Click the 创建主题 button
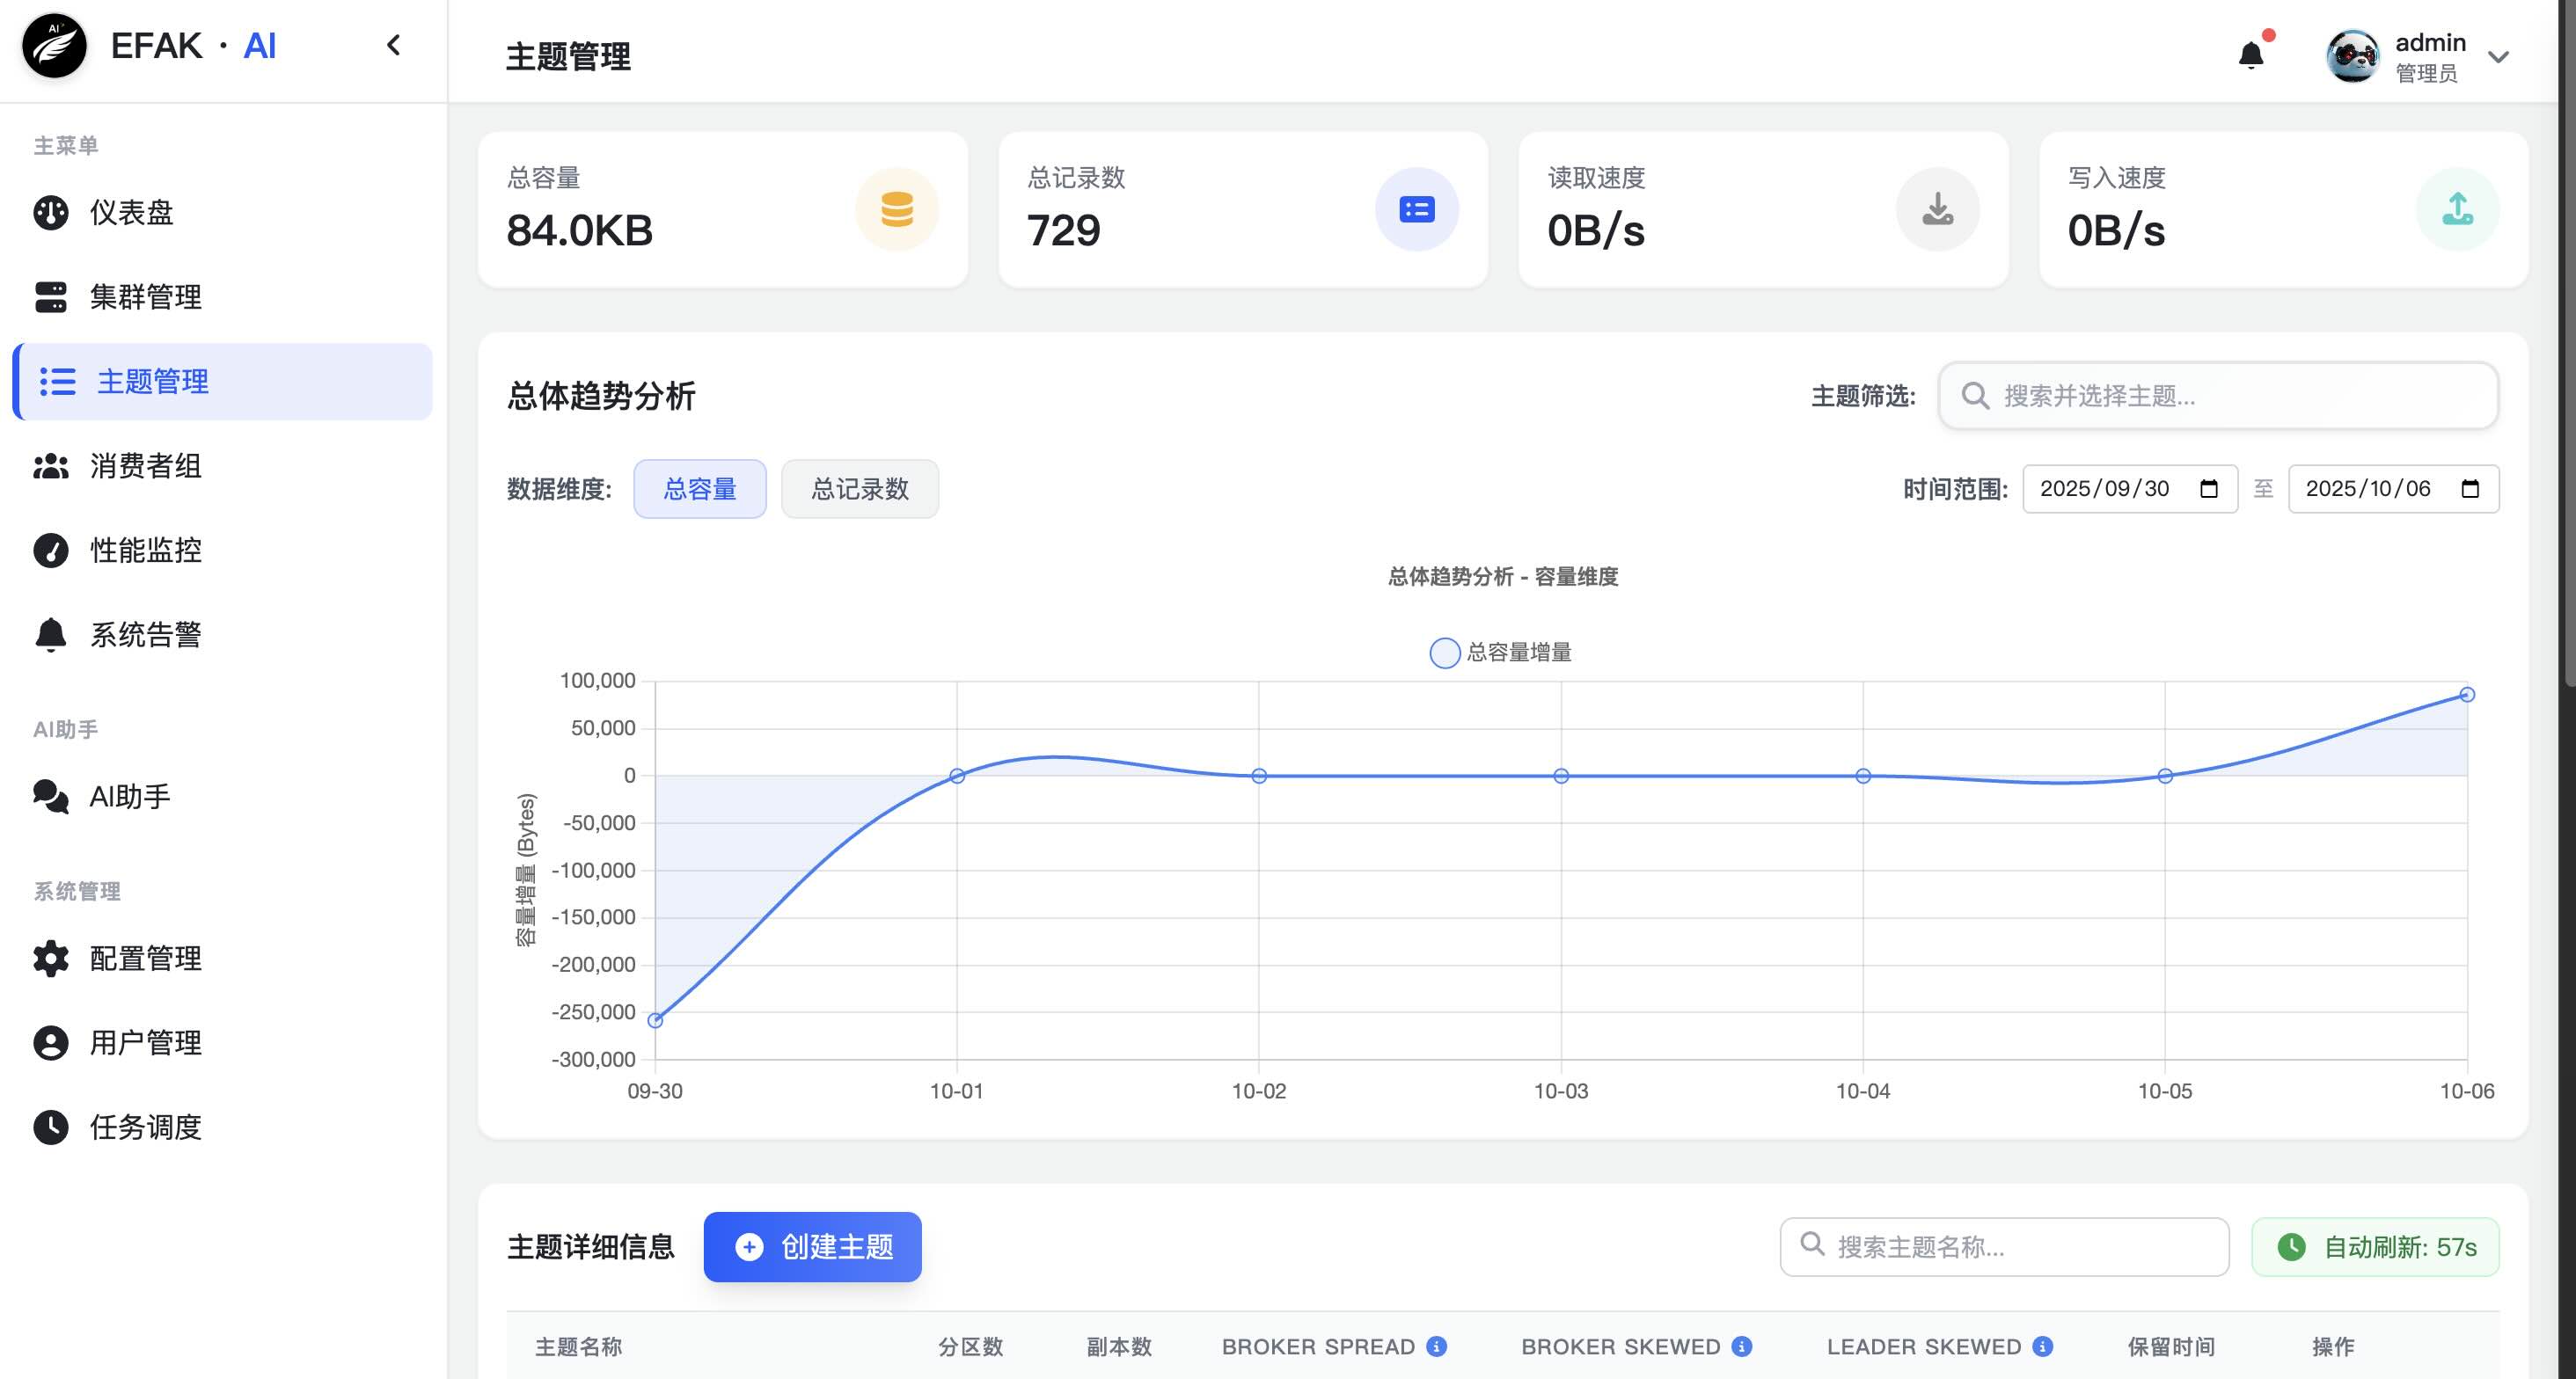Viewport: 2576px width, 1379px height. coord(812,1247)
